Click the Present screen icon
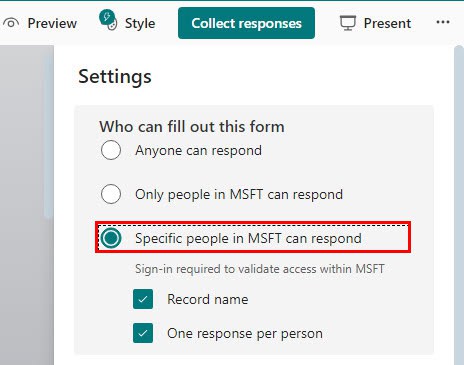The image size is (464, 365). tap(348, 23)
